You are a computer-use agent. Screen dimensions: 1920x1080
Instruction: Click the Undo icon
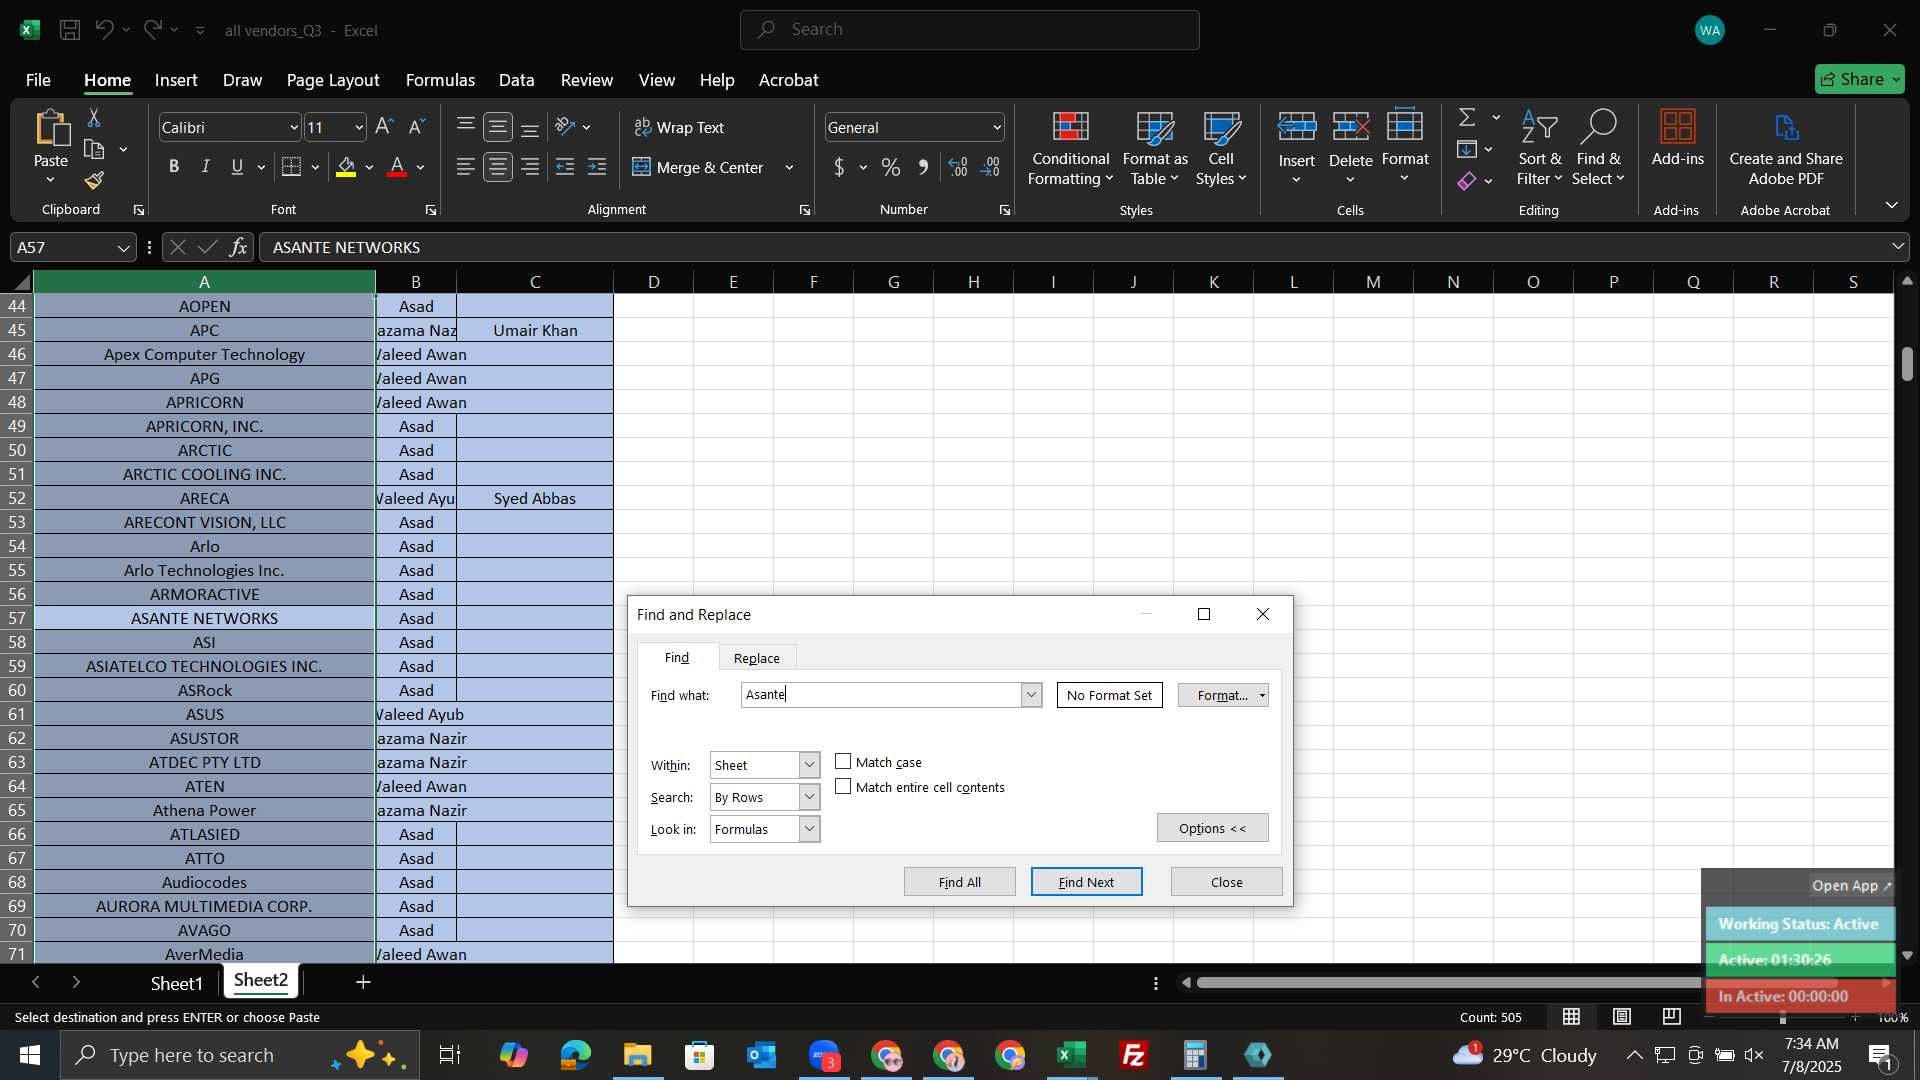click(x=104, y=30)
